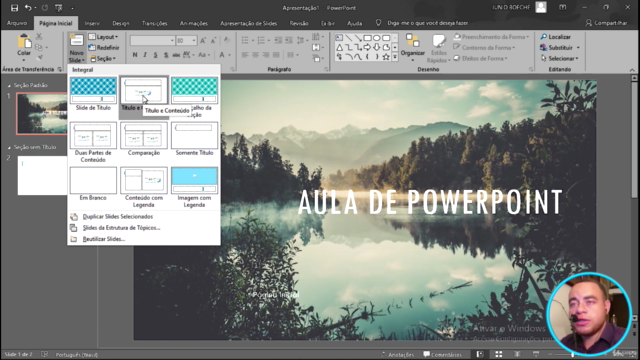Click the Localizar find button

pyautogui.click(x=556, y=37)
